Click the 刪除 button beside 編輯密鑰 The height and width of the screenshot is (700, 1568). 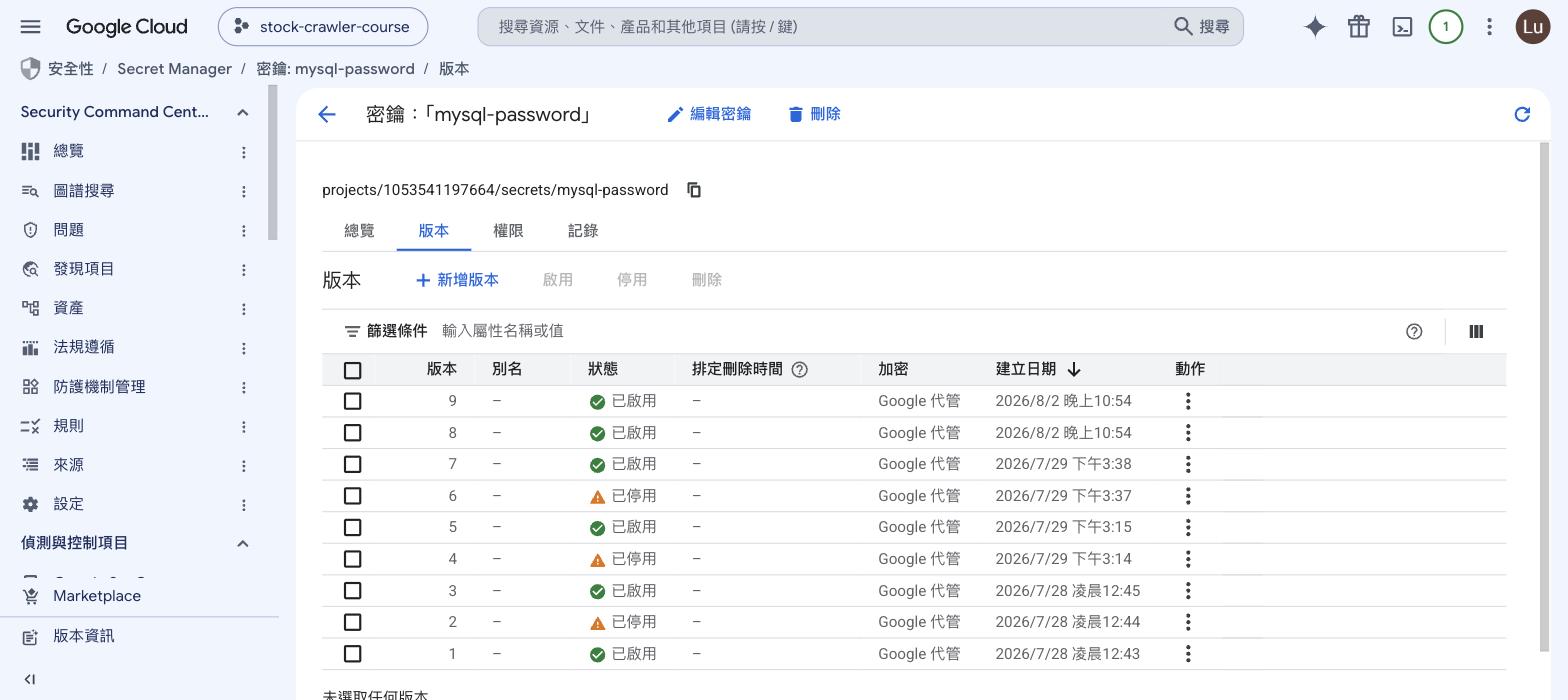814,114
